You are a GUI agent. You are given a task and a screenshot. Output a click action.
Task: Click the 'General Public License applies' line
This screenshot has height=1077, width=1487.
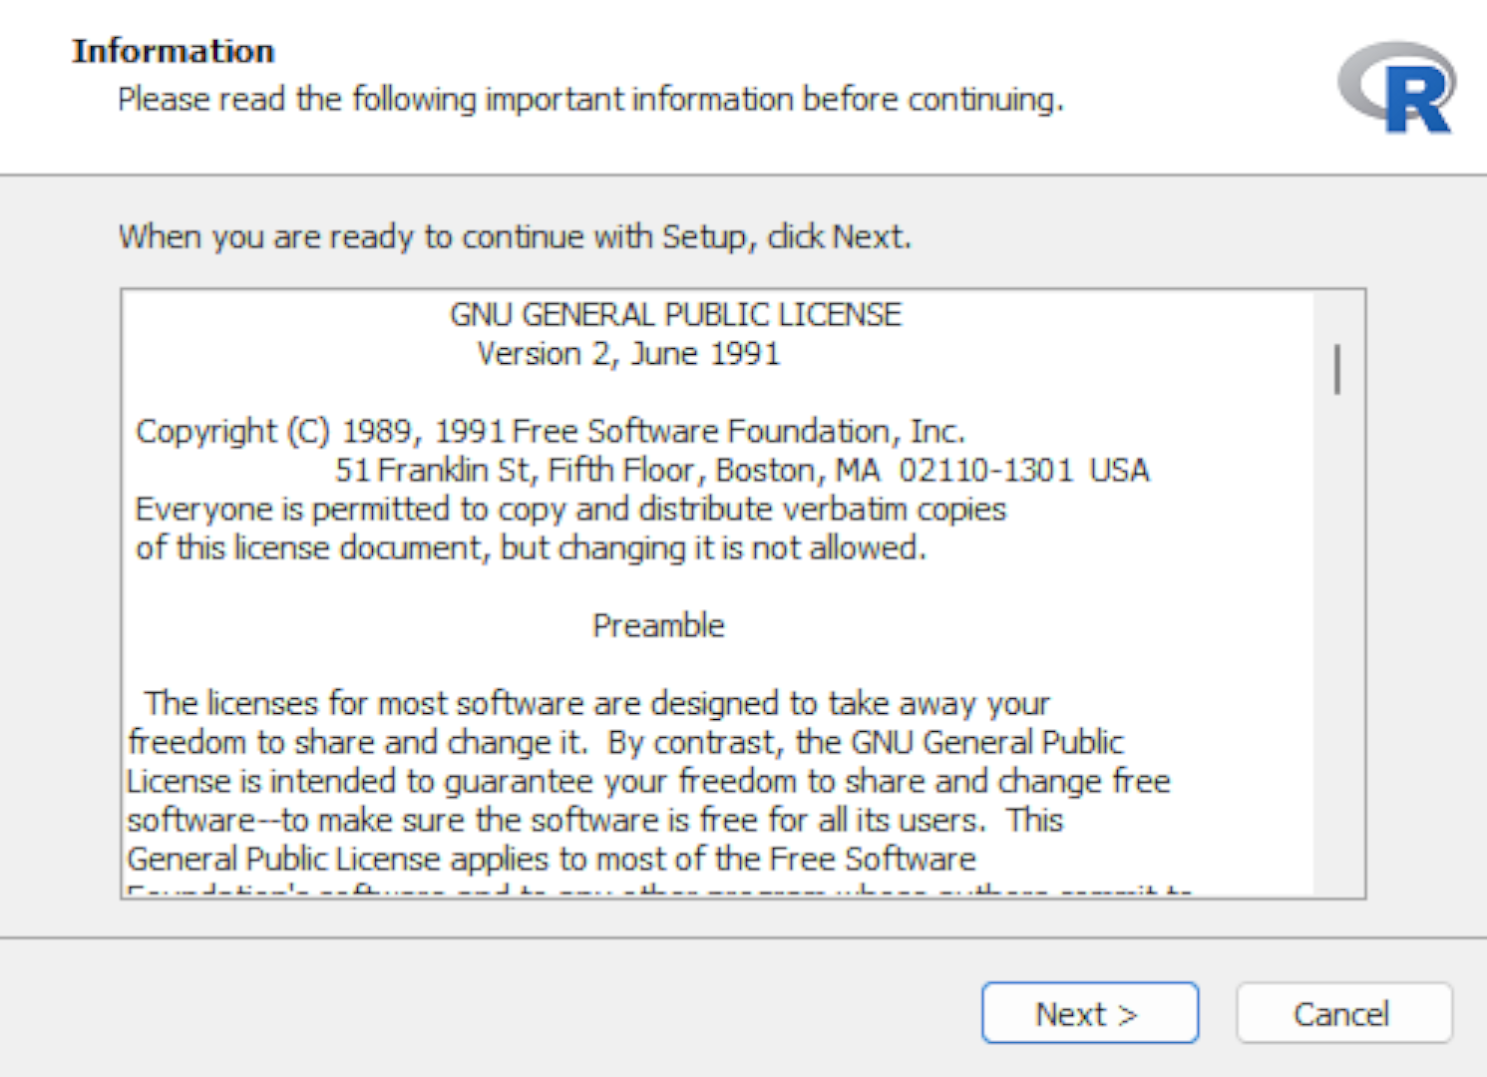[x=551, y=859]
